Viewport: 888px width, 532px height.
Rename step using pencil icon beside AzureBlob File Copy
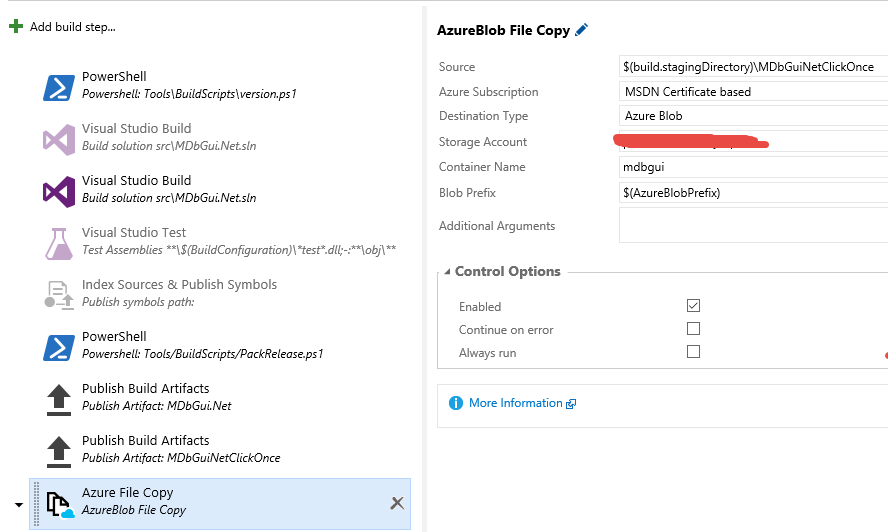[x=582, y=29]
